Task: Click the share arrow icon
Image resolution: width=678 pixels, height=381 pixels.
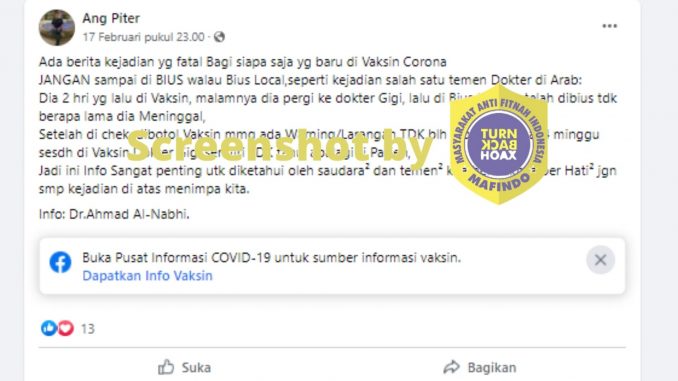Action: click(x=452, y=367)
